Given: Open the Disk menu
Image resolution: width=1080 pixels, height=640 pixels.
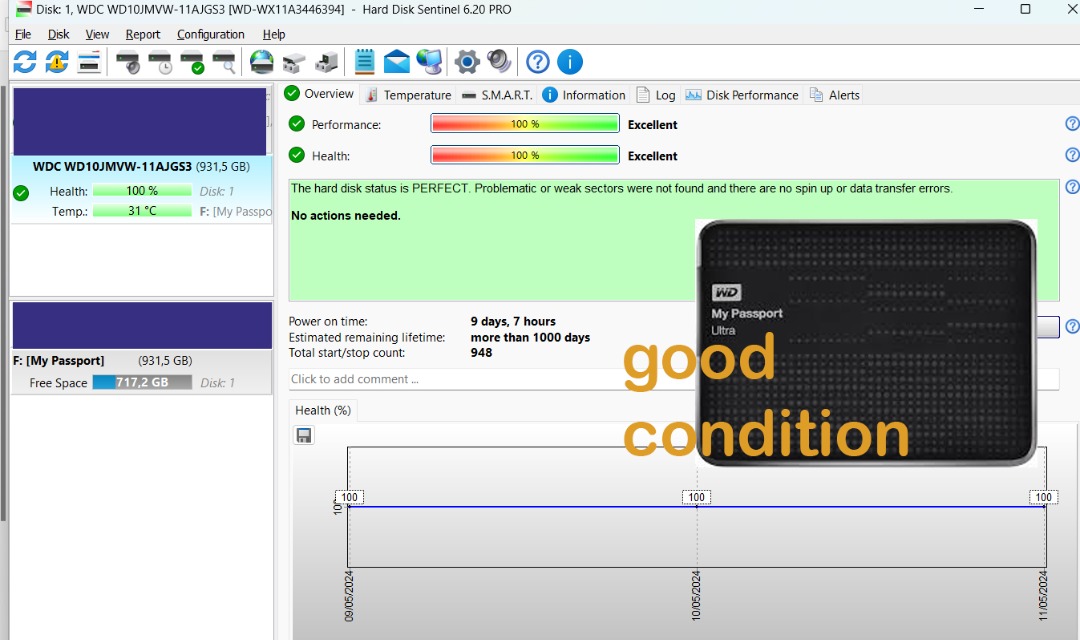Looking at the screenshot, I should click(58, 34).
